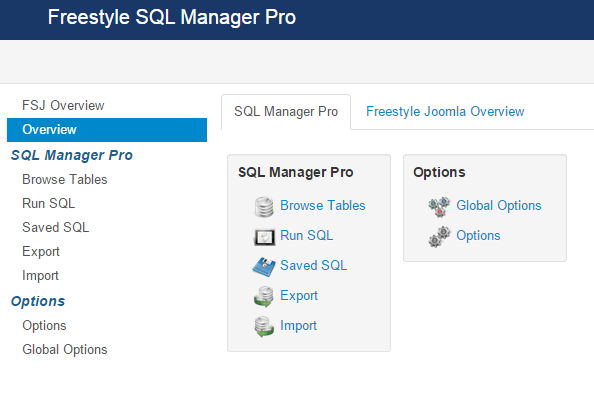Select the SQL Manager Pro tab
This screenshot has width=594, height=402.
pyautogui.click(x=286, y=112)
